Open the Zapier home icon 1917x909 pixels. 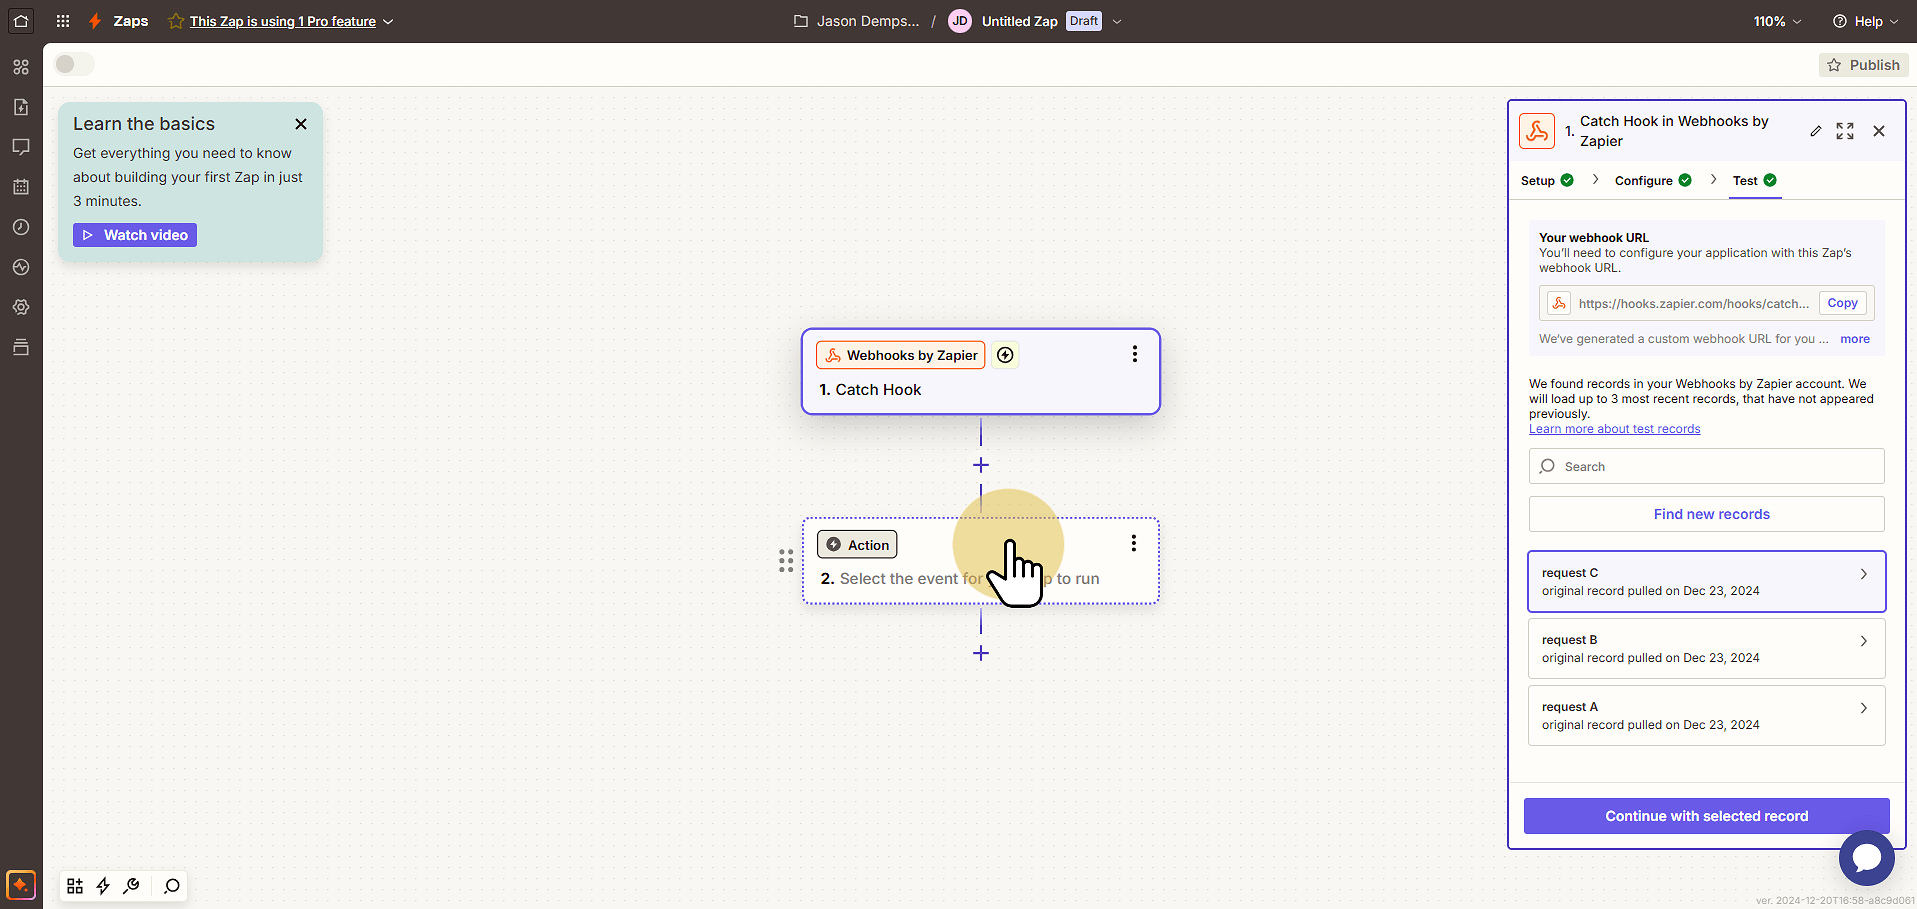(21, 21)
